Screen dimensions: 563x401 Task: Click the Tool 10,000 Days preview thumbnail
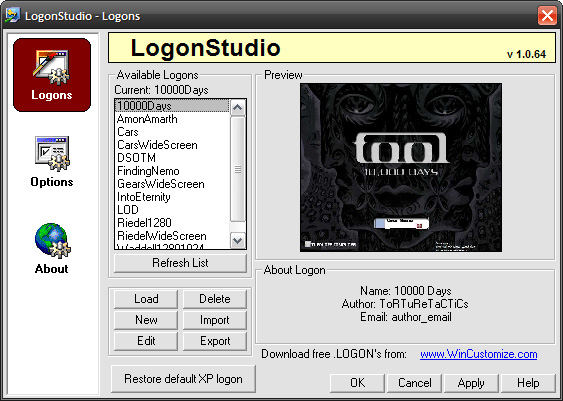401,168
